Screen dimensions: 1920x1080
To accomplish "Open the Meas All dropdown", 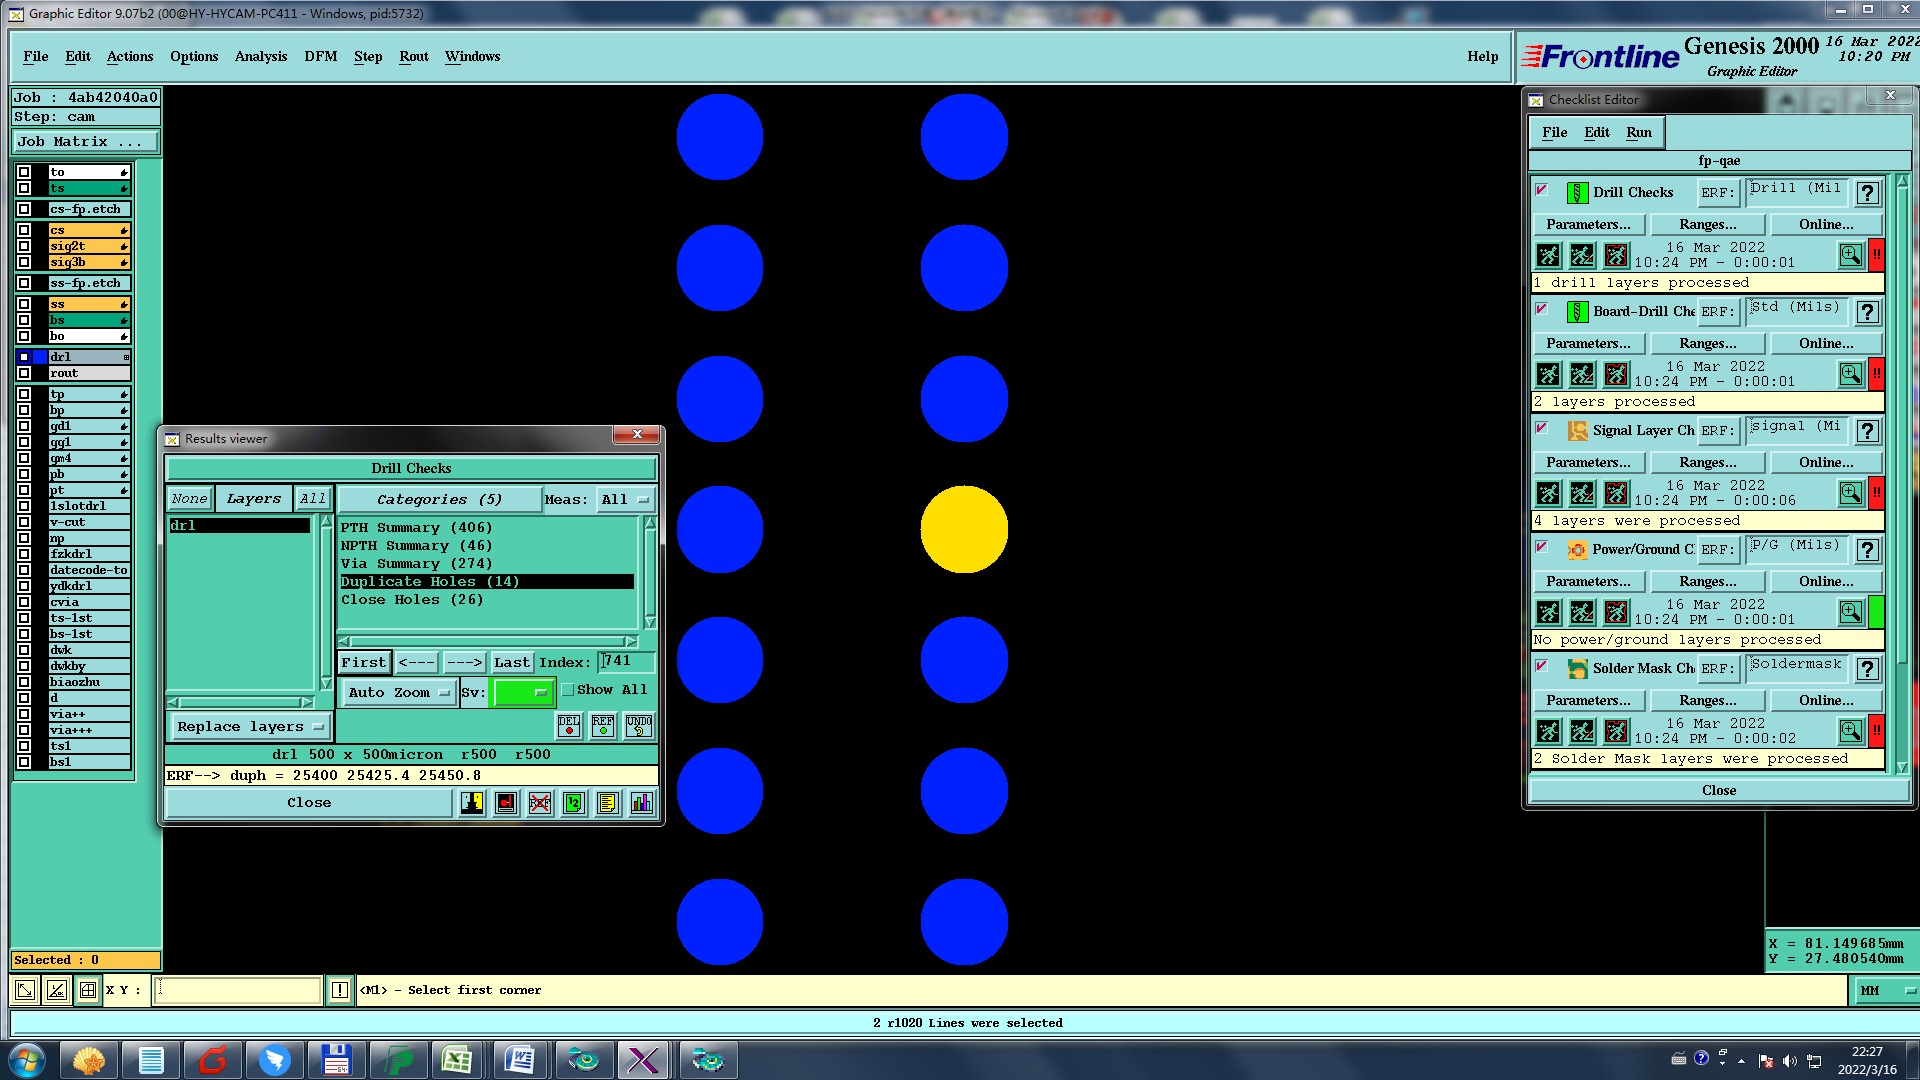I will coord(625,499).
